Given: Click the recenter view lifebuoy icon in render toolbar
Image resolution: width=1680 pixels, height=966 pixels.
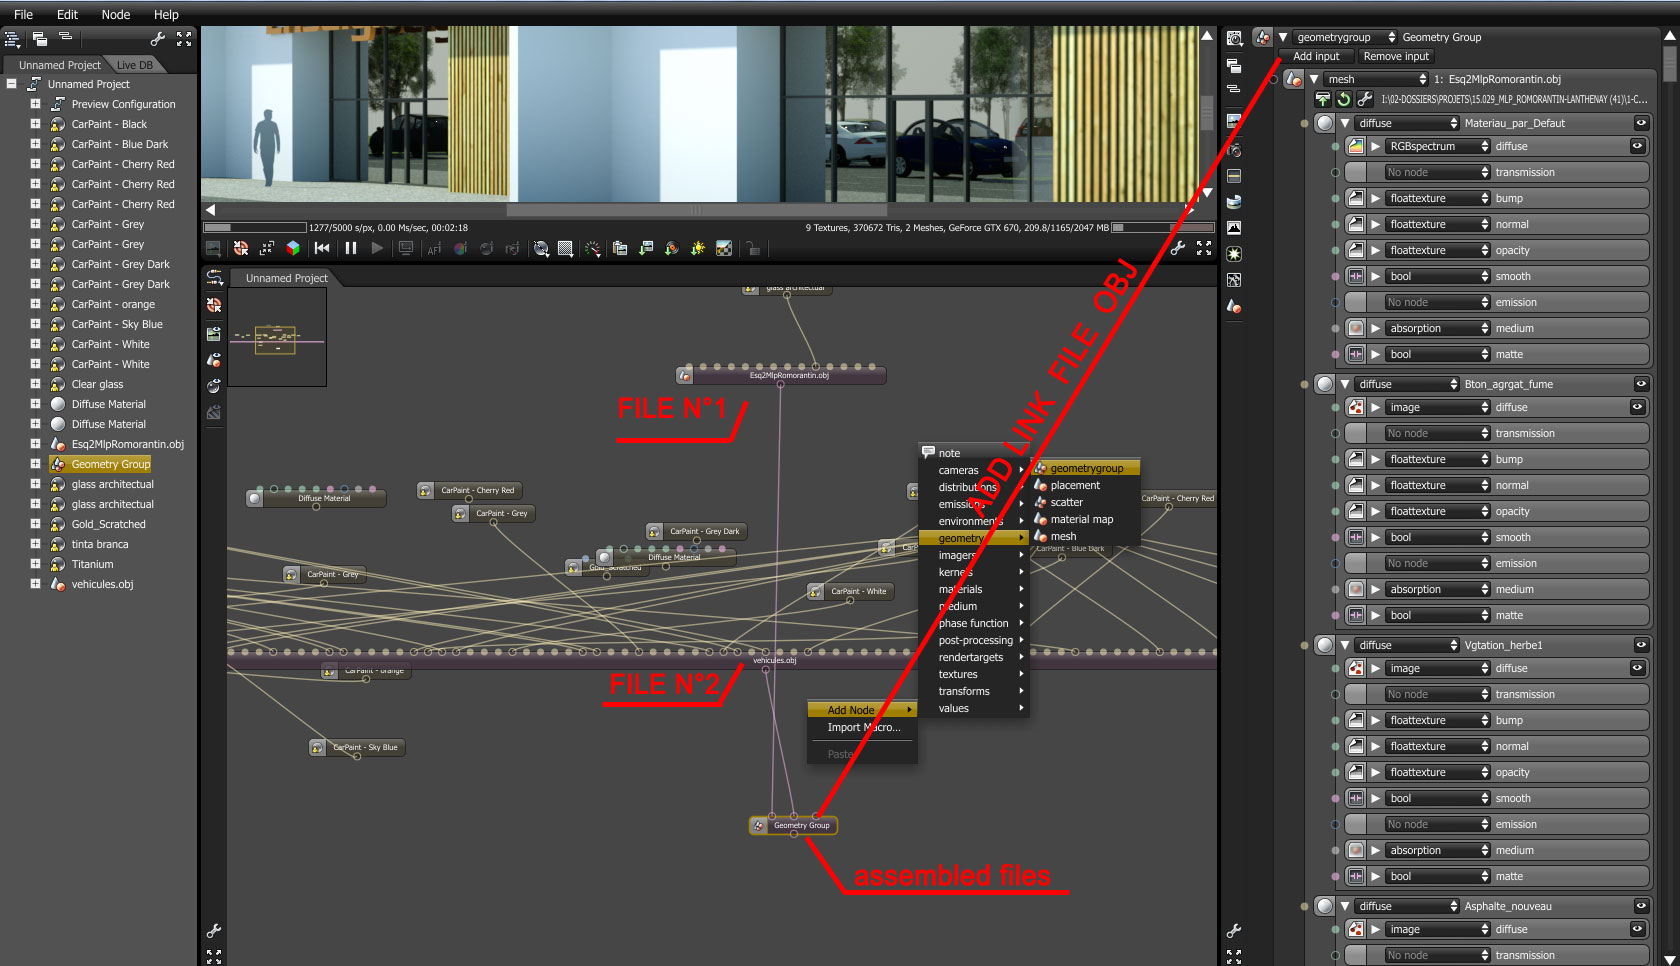Looking at the screenshot, I should pos(241,248).
